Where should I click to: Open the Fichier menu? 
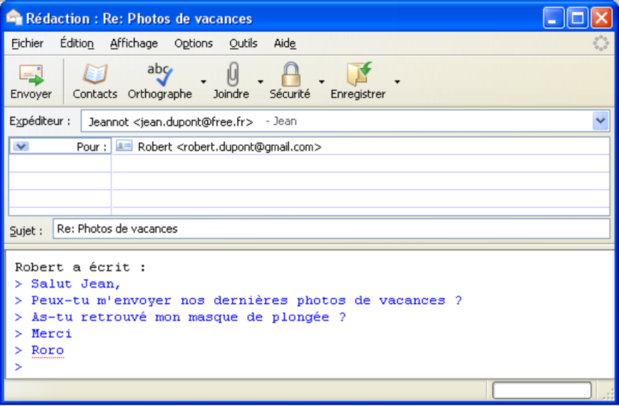coord(28,44)
